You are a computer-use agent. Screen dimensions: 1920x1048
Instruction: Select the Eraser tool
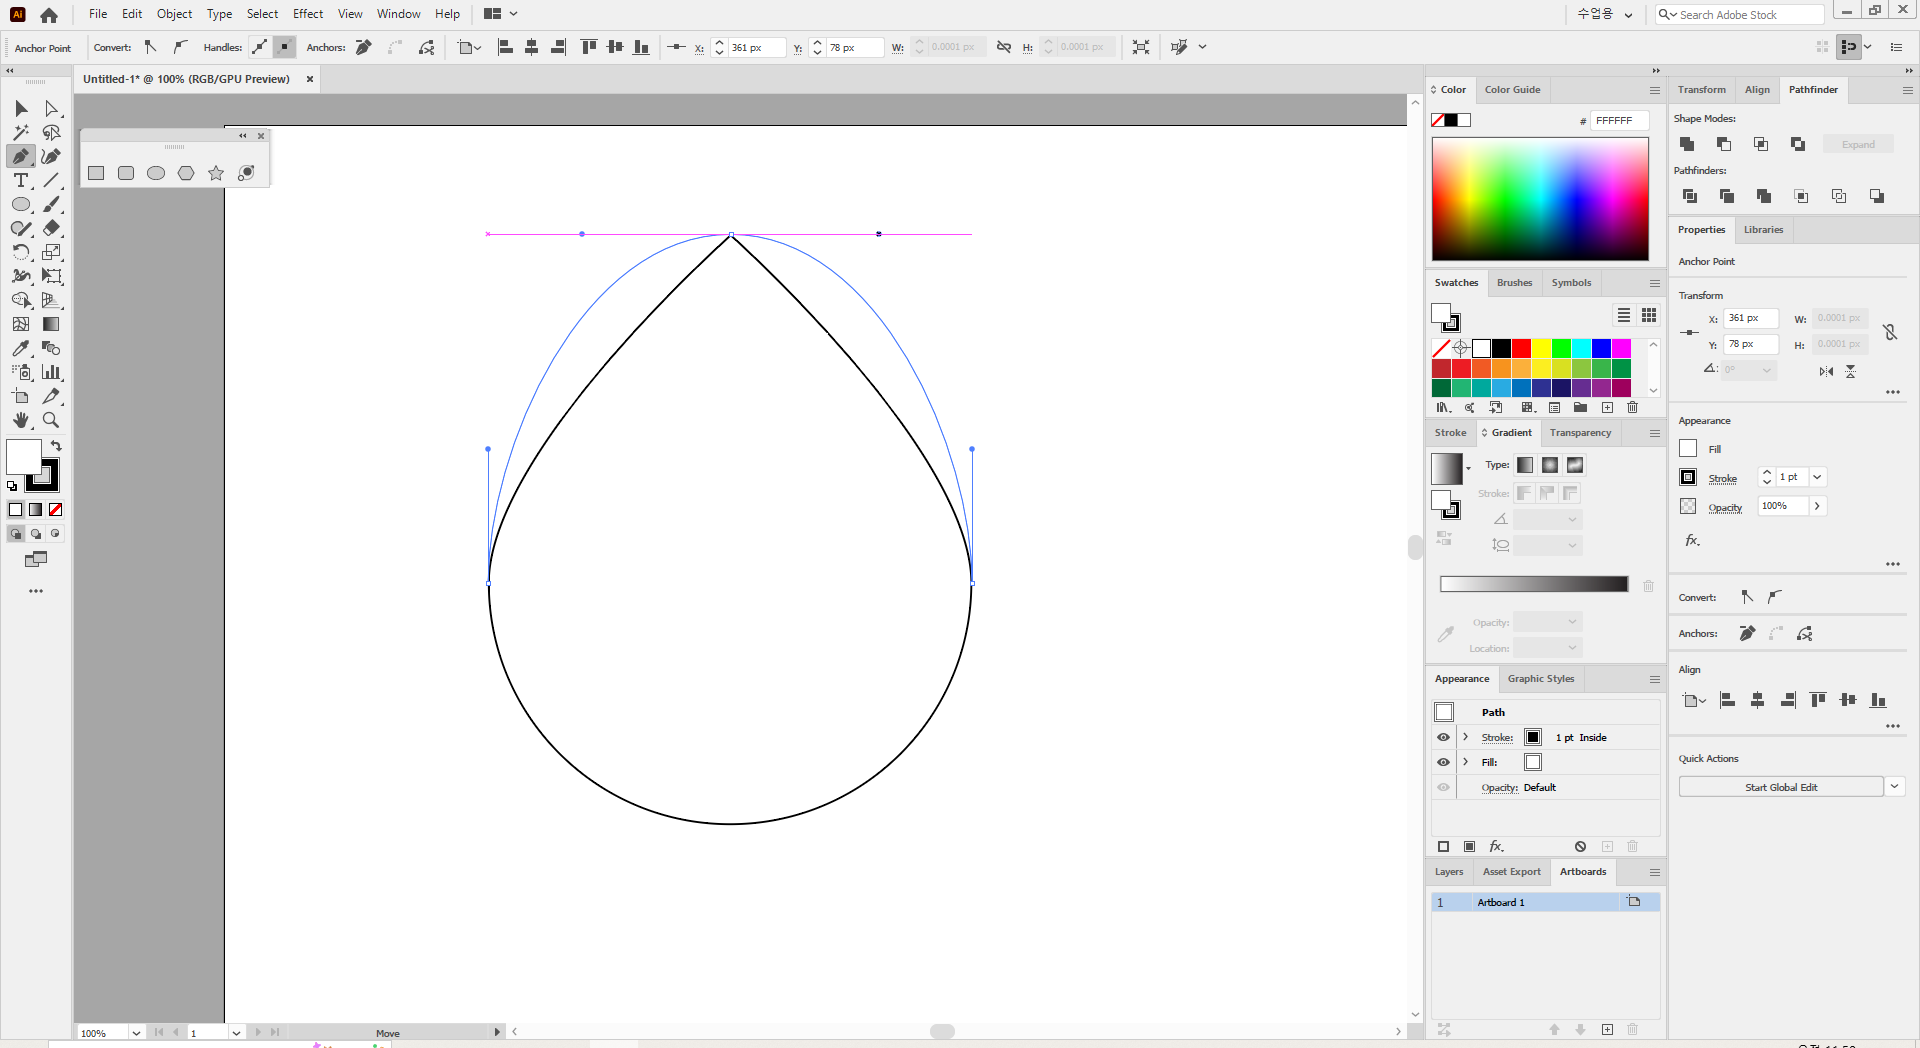click(x=51, y=228)
